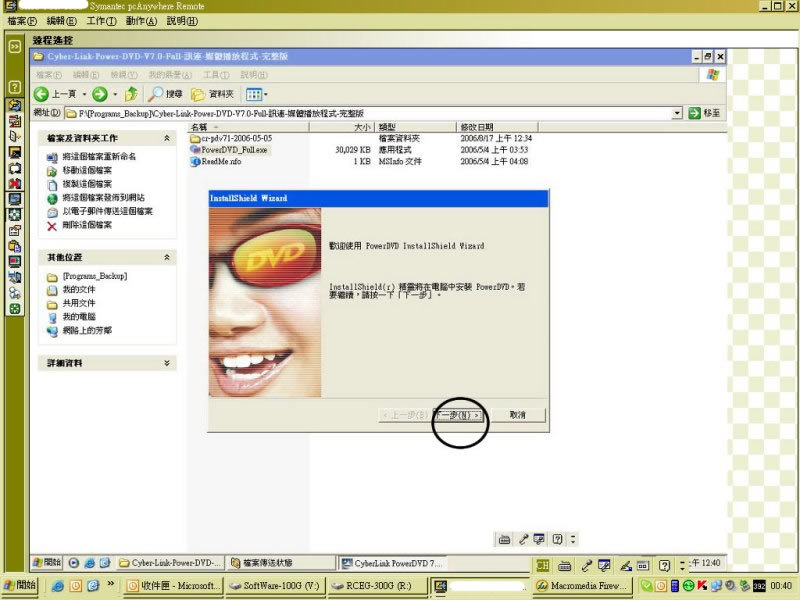Sort by the 修改日期 column header
This screenshot has height=600, width=800.
497,127
